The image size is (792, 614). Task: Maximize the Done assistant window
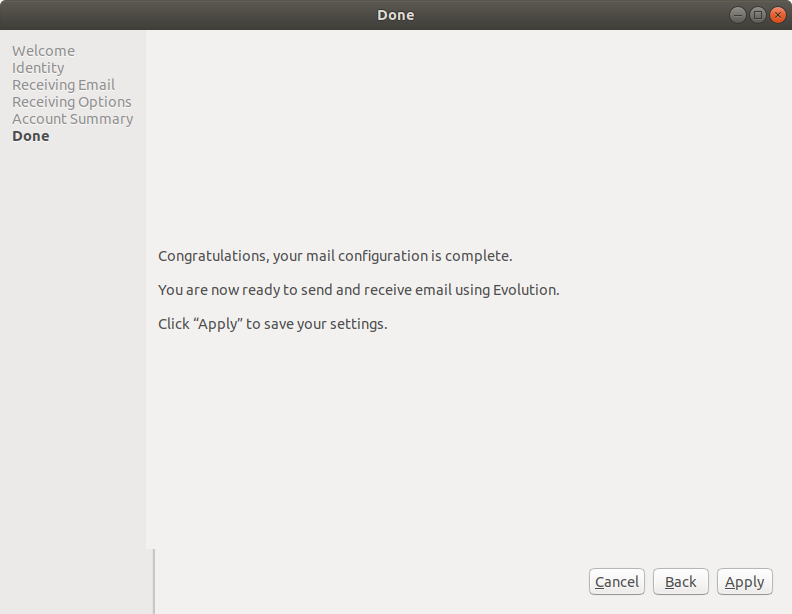click(x=757, y=14)
